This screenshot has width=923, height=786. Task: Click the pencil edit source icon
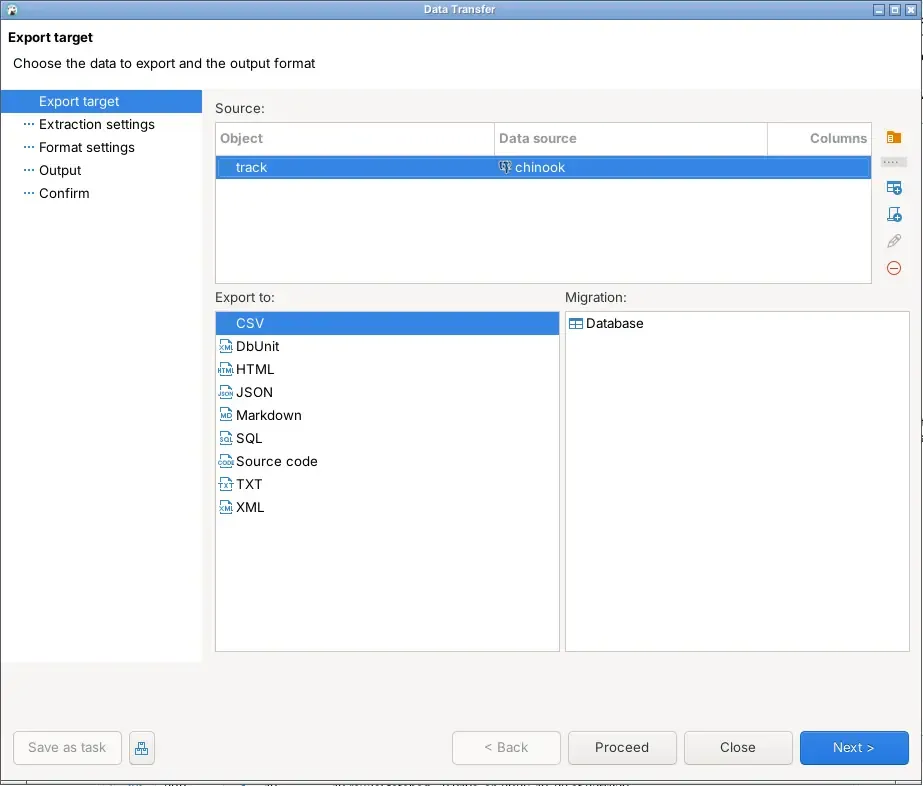click(x=894, y=241)
